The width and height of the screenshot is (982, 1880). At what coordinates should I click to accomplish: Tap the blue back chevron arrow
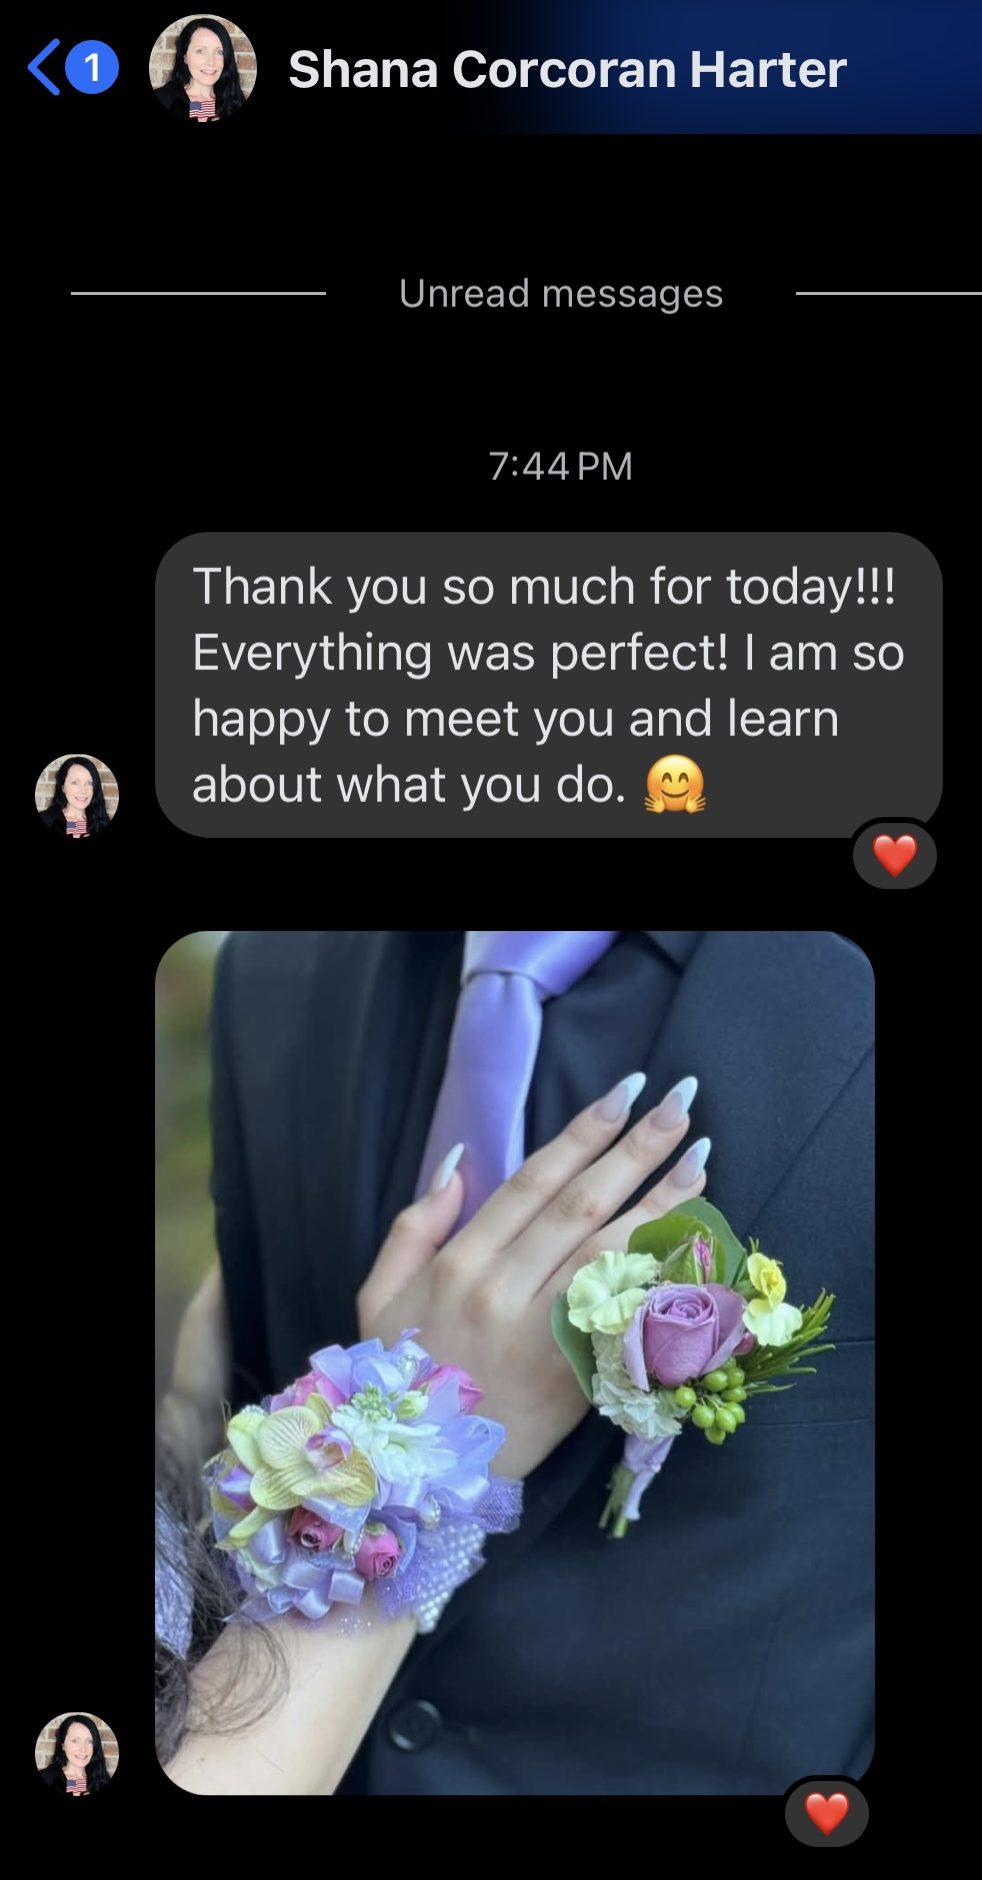click(44, 68)
